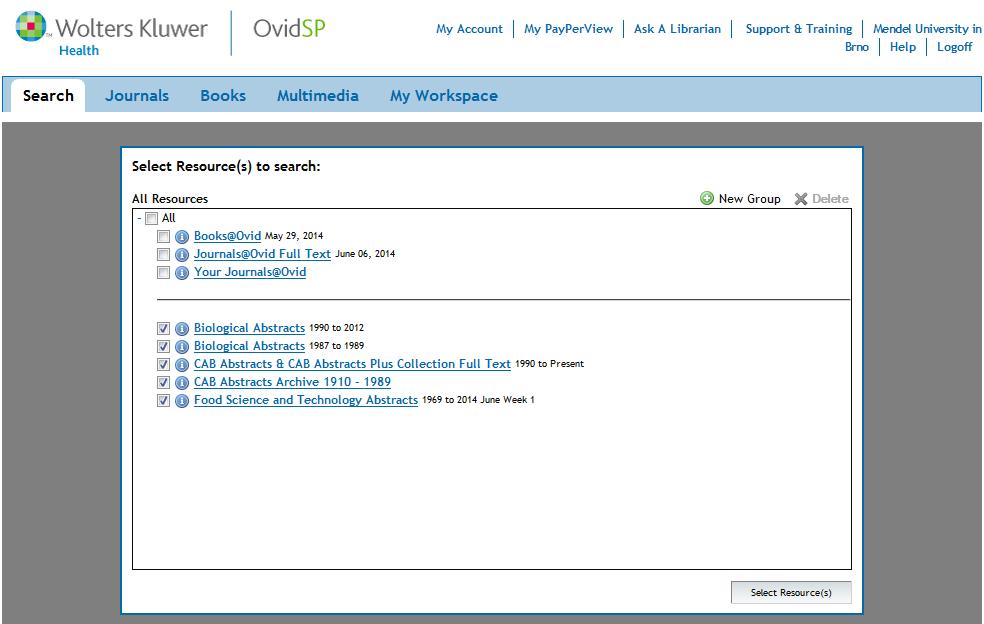984x624 pixels.
Task: Click the 'Health' text under the logo
Action: tap(79, 50)
